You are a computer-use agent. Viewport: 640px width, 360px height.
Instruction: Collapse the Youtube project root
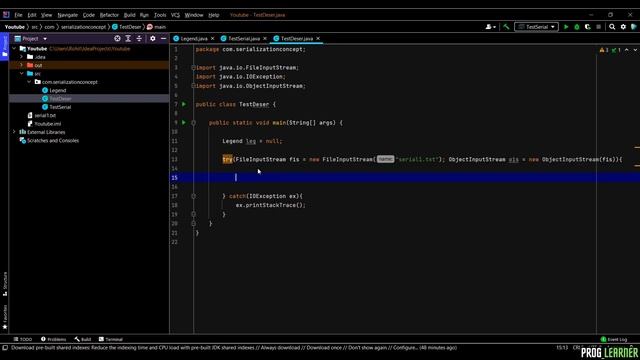point(15,49)
